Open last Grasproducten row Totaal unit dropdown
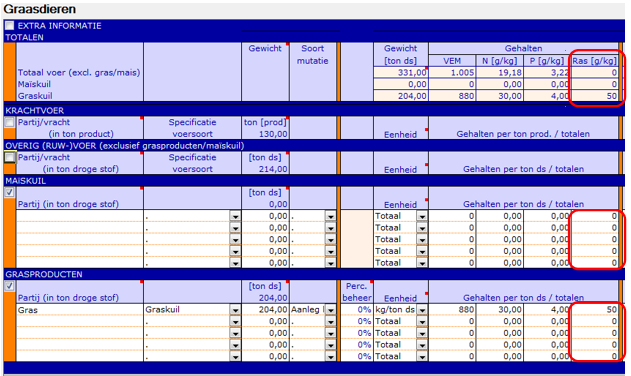The height and width of the screenshot is (376, 631). 422,357
